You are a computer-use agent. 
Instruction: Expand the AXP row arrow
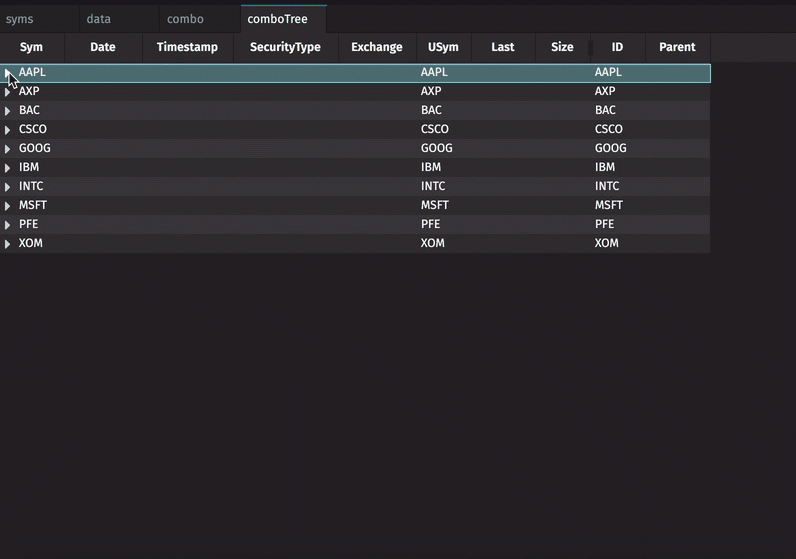tap(7, 92)
